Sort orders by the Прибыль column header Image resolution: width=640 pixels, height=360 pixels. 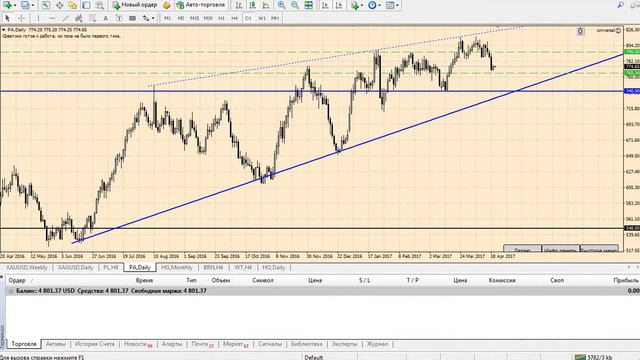click(626, 280)
